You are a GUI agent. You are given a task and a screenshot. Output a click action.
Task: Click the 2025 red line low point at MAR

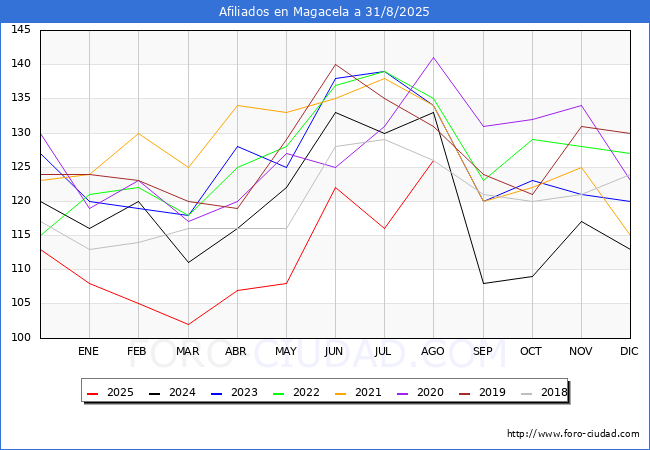[188, 324]
